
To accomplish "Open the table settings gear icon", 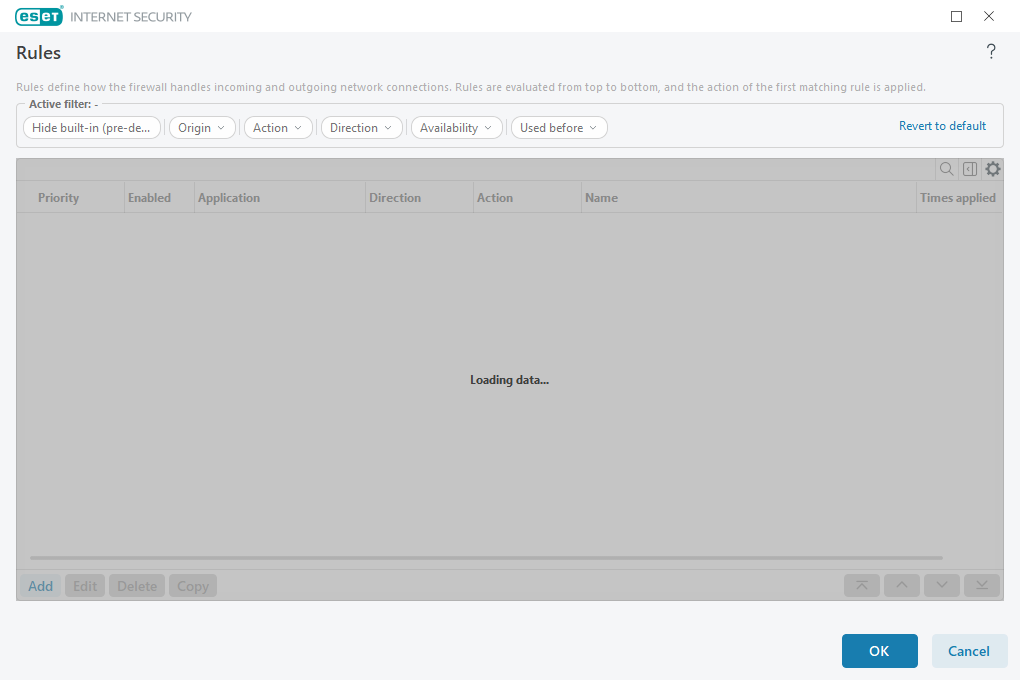I will coord(992,169).
